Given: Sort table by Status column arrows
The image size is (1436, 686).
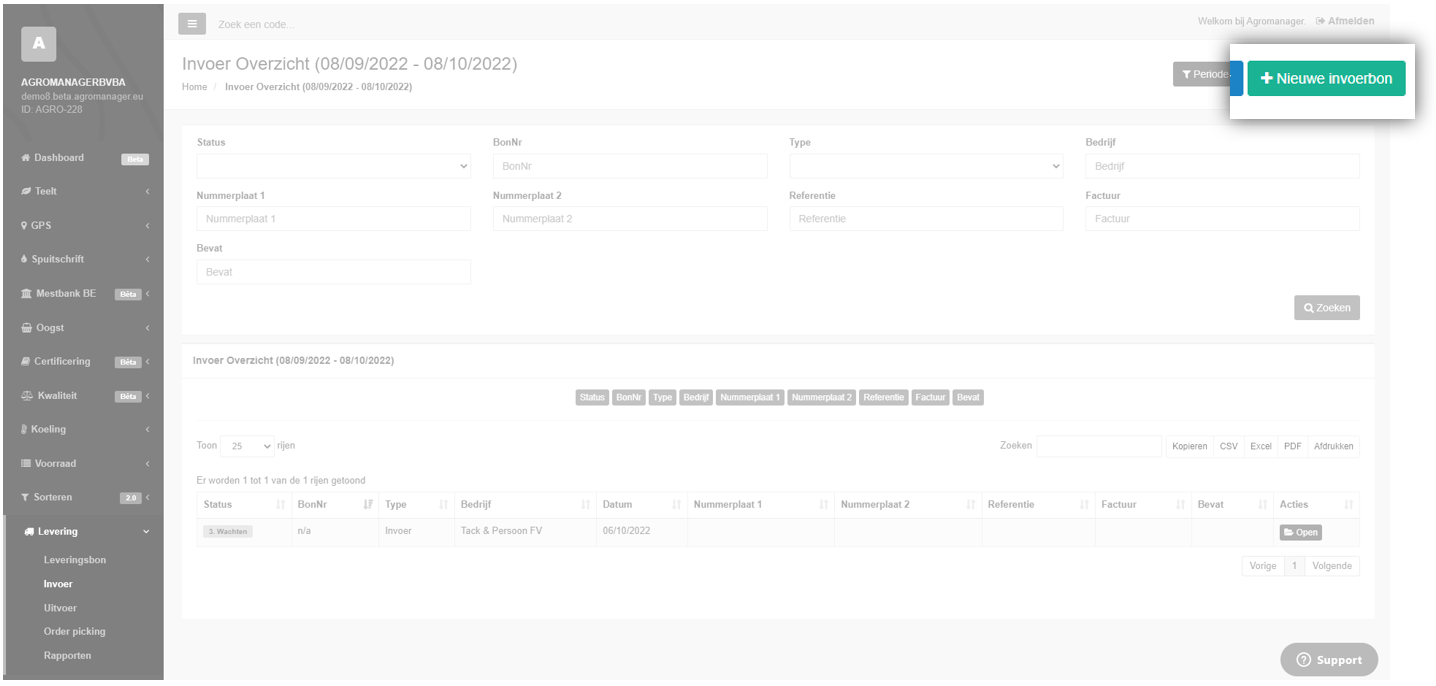Looking at the screenshot, I should 280,505.
